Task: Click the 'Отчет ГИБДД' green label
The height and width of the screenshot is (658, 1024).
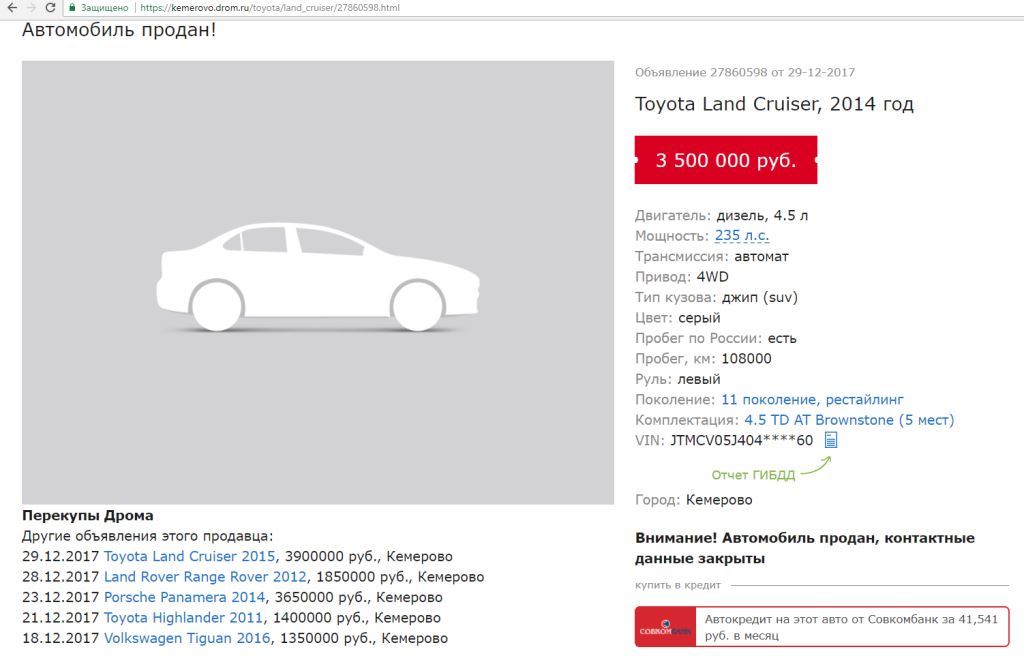Action: coord(753,475)
